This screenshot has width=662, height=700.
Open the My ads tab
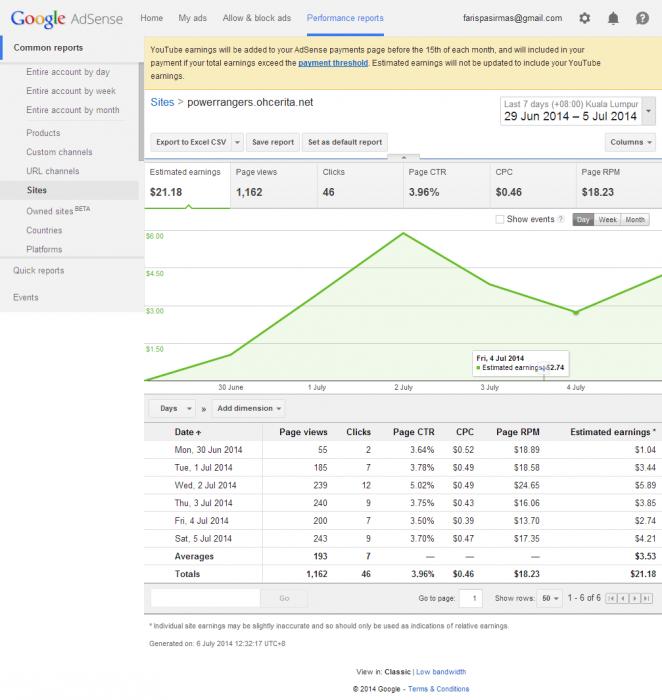(192, 18)
